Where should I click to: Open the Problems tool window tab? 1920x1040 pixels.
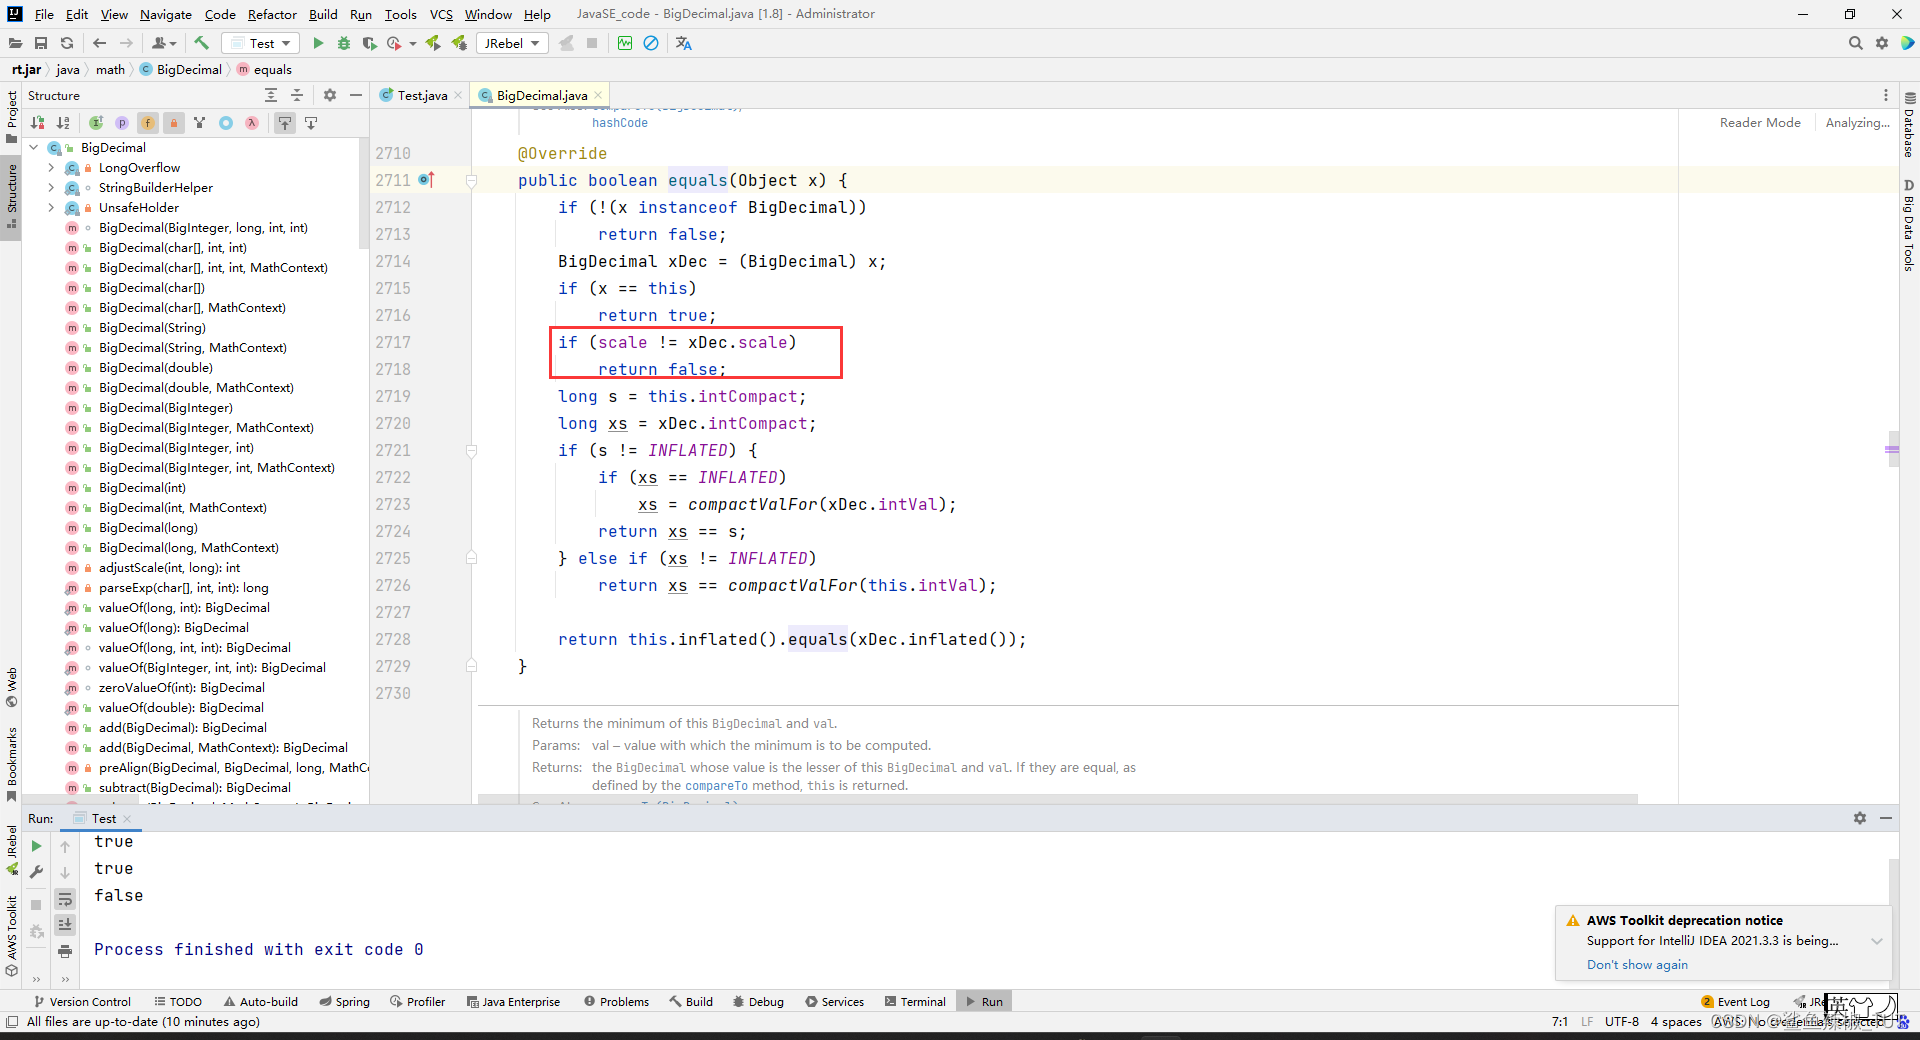pyautogui.click(x=616, y=1001)
